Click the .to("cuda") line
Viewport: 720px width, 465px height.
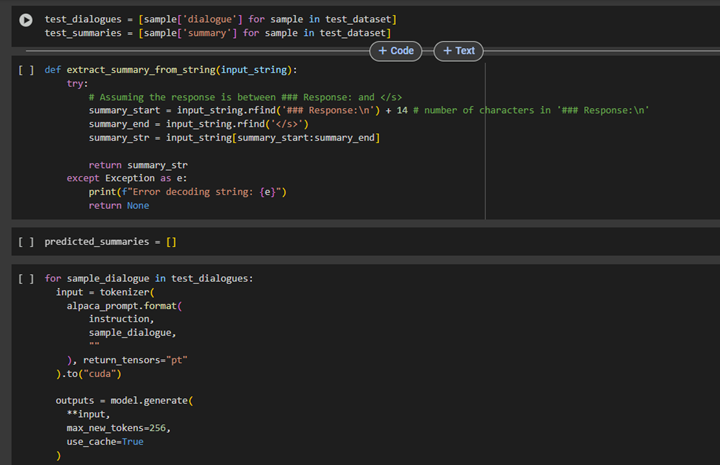point(92,373)
